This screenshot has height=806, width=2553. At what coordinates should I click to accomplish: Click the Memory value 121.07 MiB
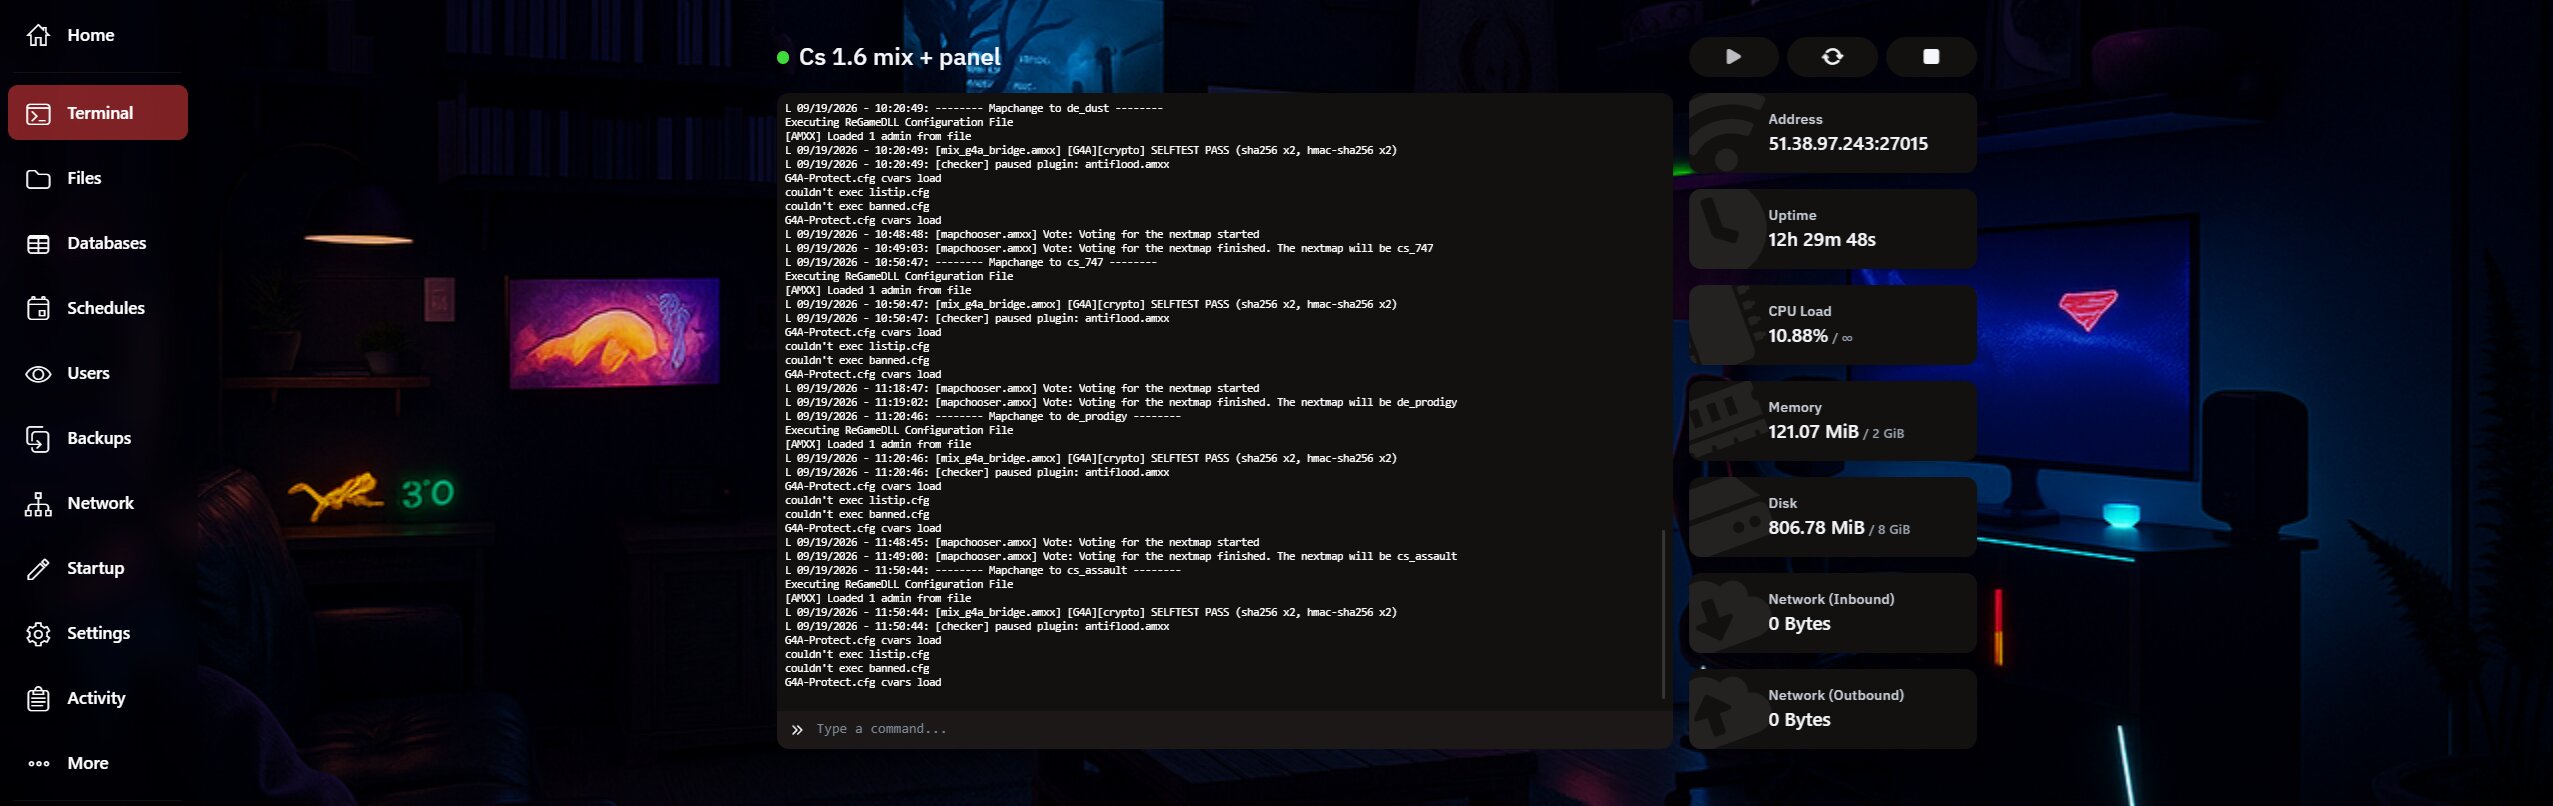click(1813, 432)
